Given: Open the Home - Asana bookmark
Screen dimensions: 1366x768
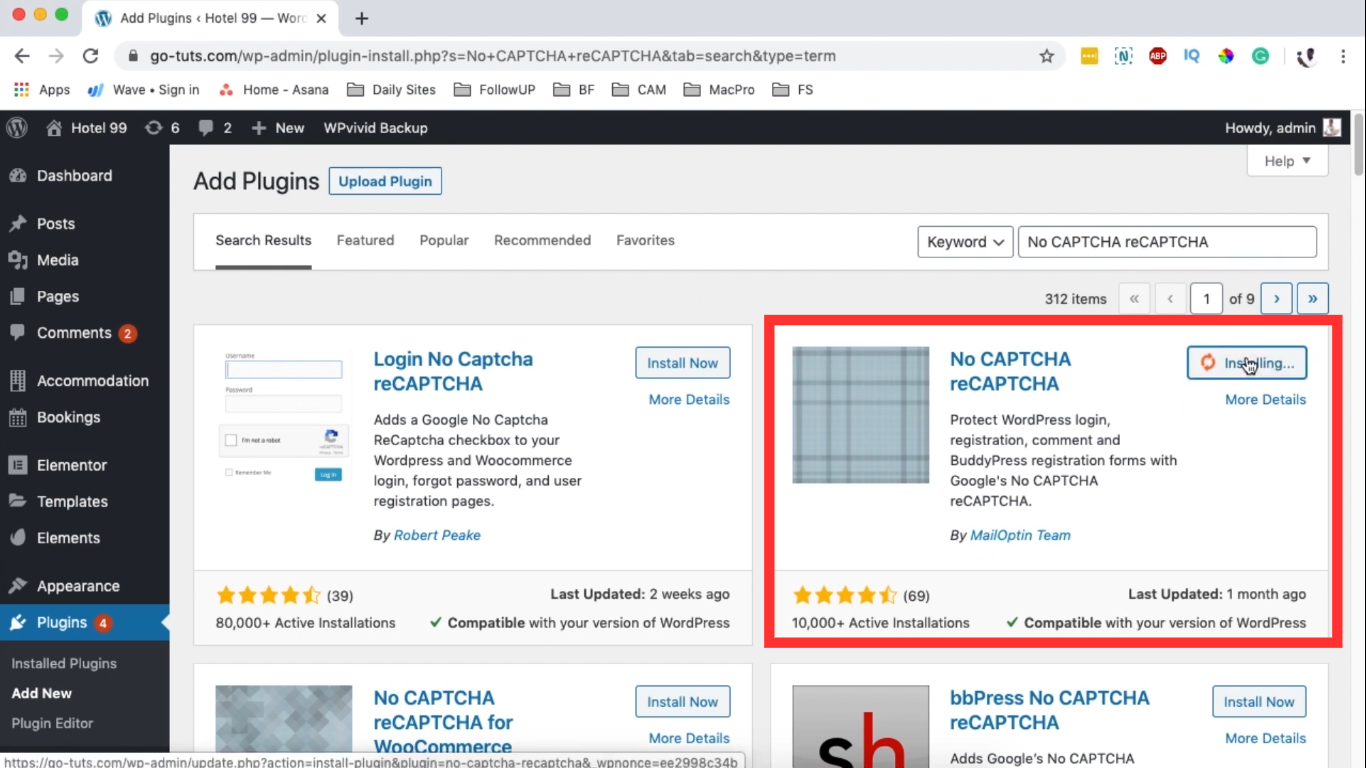Looking at the screenshot, I should pos(273,89).
